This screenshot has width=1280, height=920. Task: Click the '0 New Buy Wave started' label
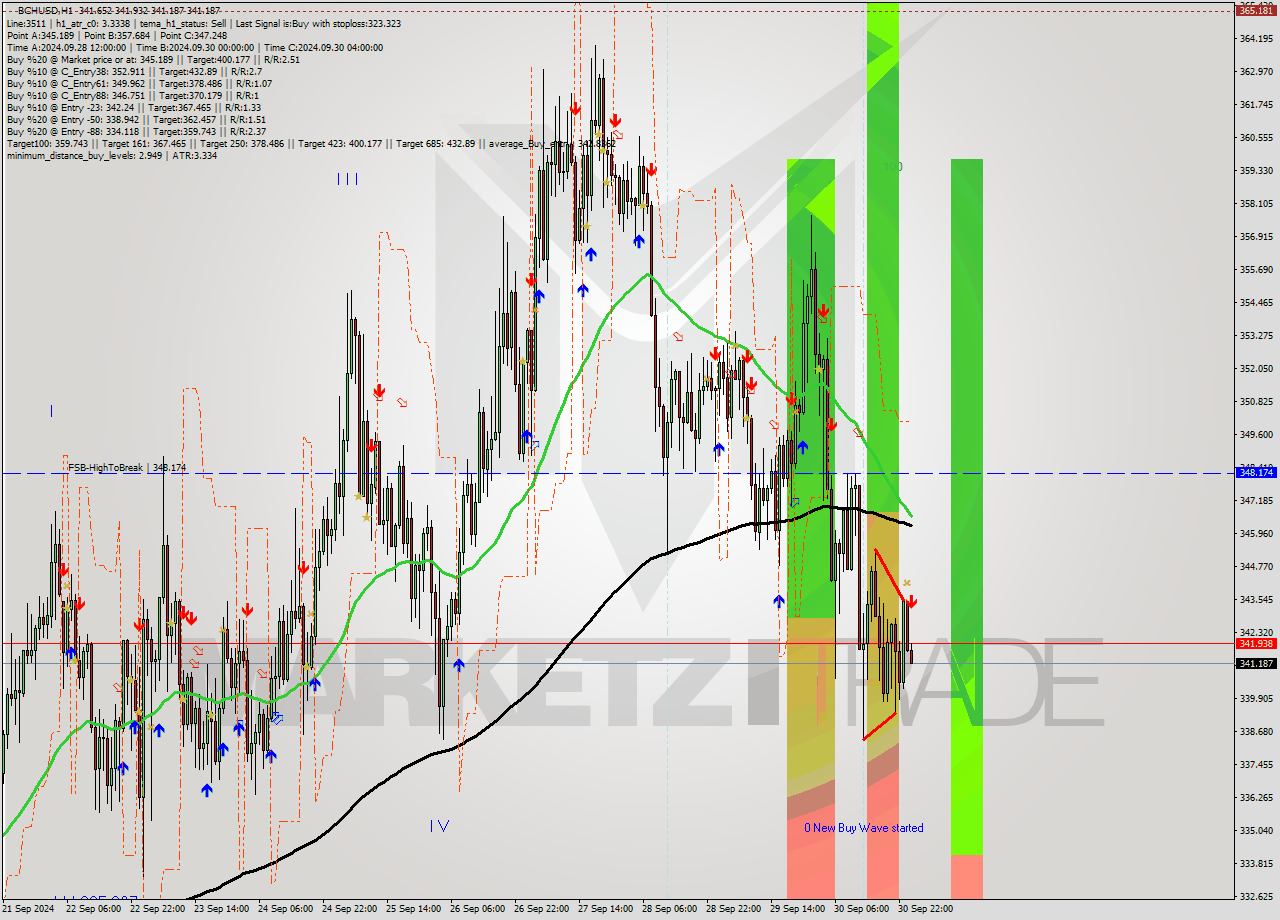tap(864, 828)
